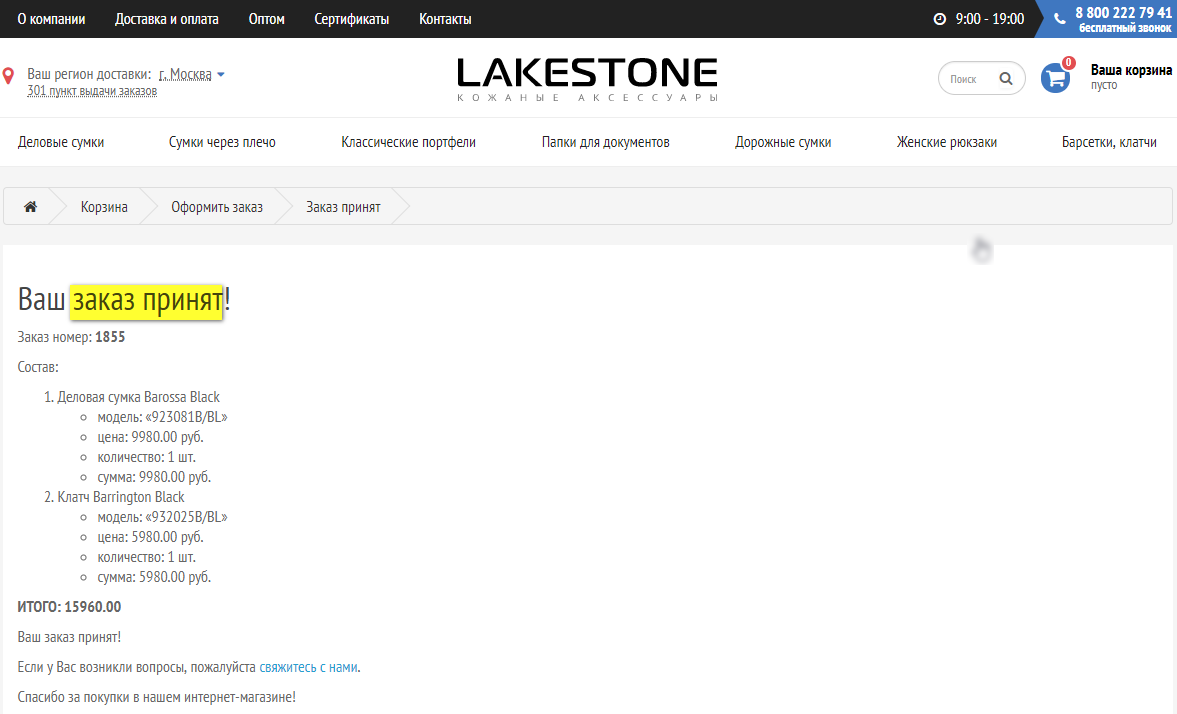Click the Ваш заказ принят! heading
This screenshot has width=1177, height=714.
[x=124, y=300]
